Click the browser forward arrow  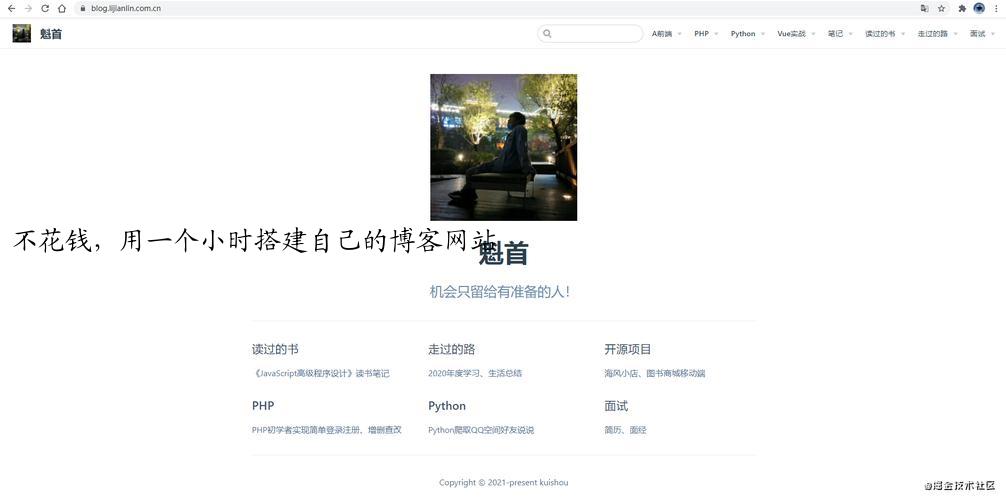(x=28, y=8)
